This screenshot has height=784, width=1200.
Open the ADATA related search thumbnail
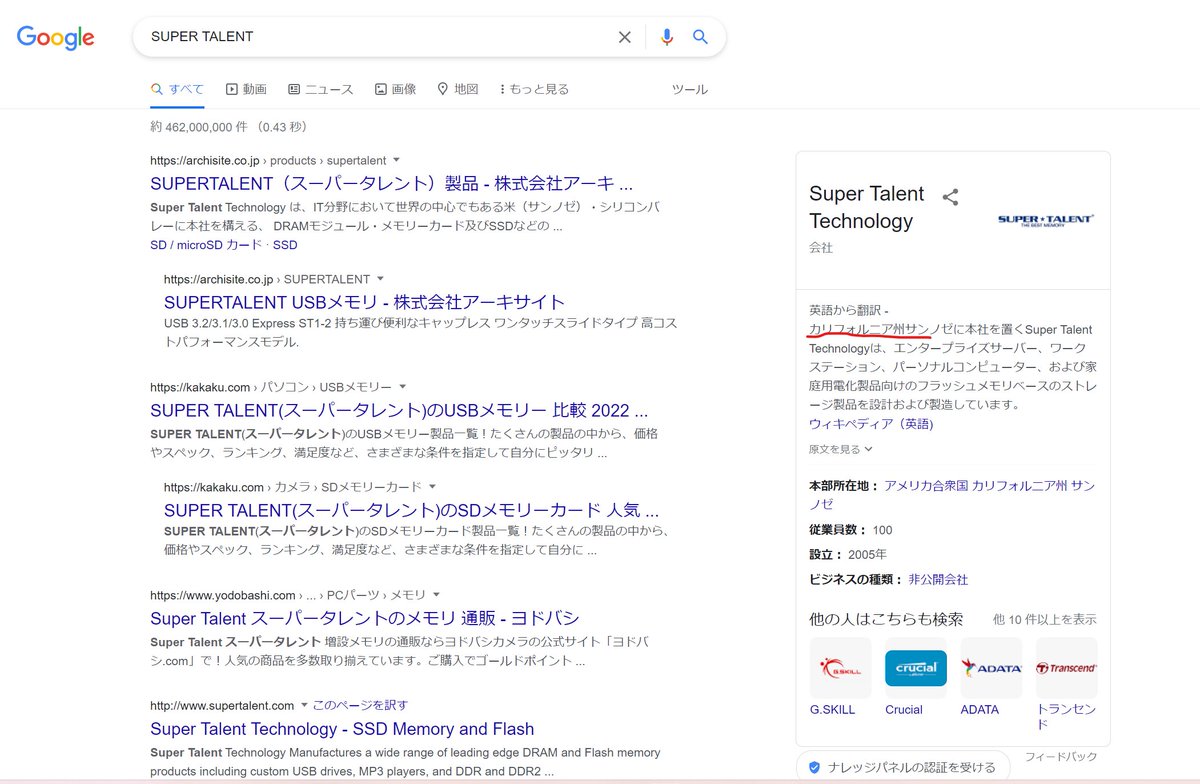991,668
